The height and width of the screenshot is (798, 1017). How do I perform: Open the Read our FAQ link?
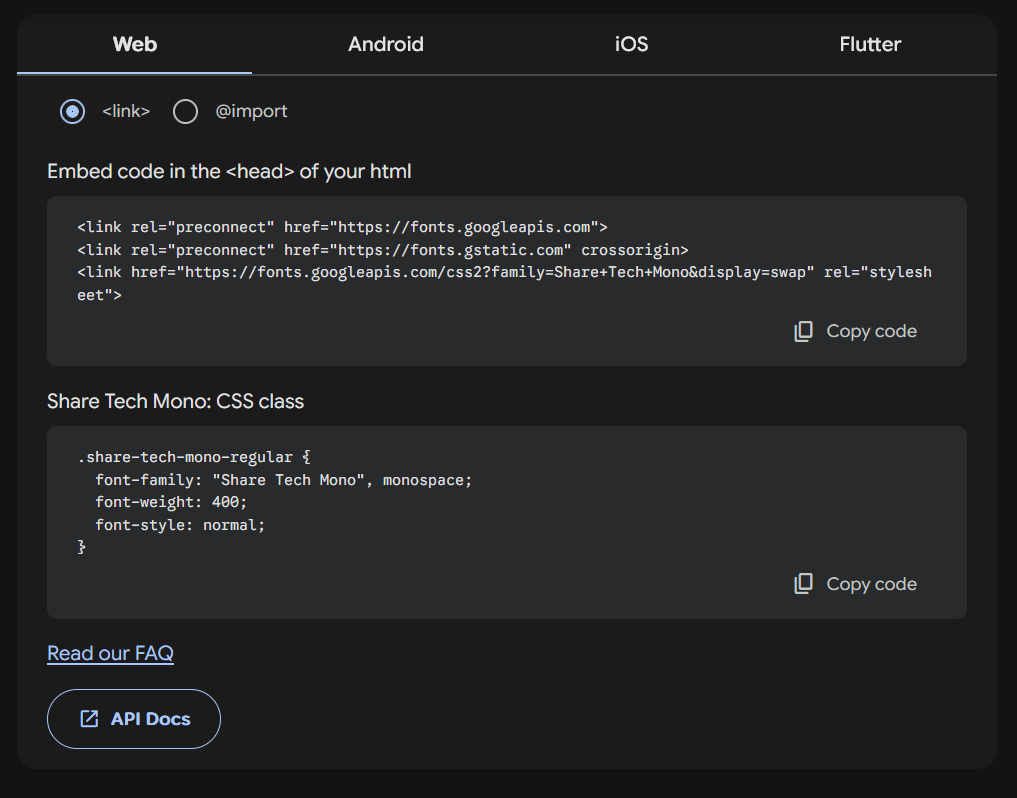click(110, 653)
